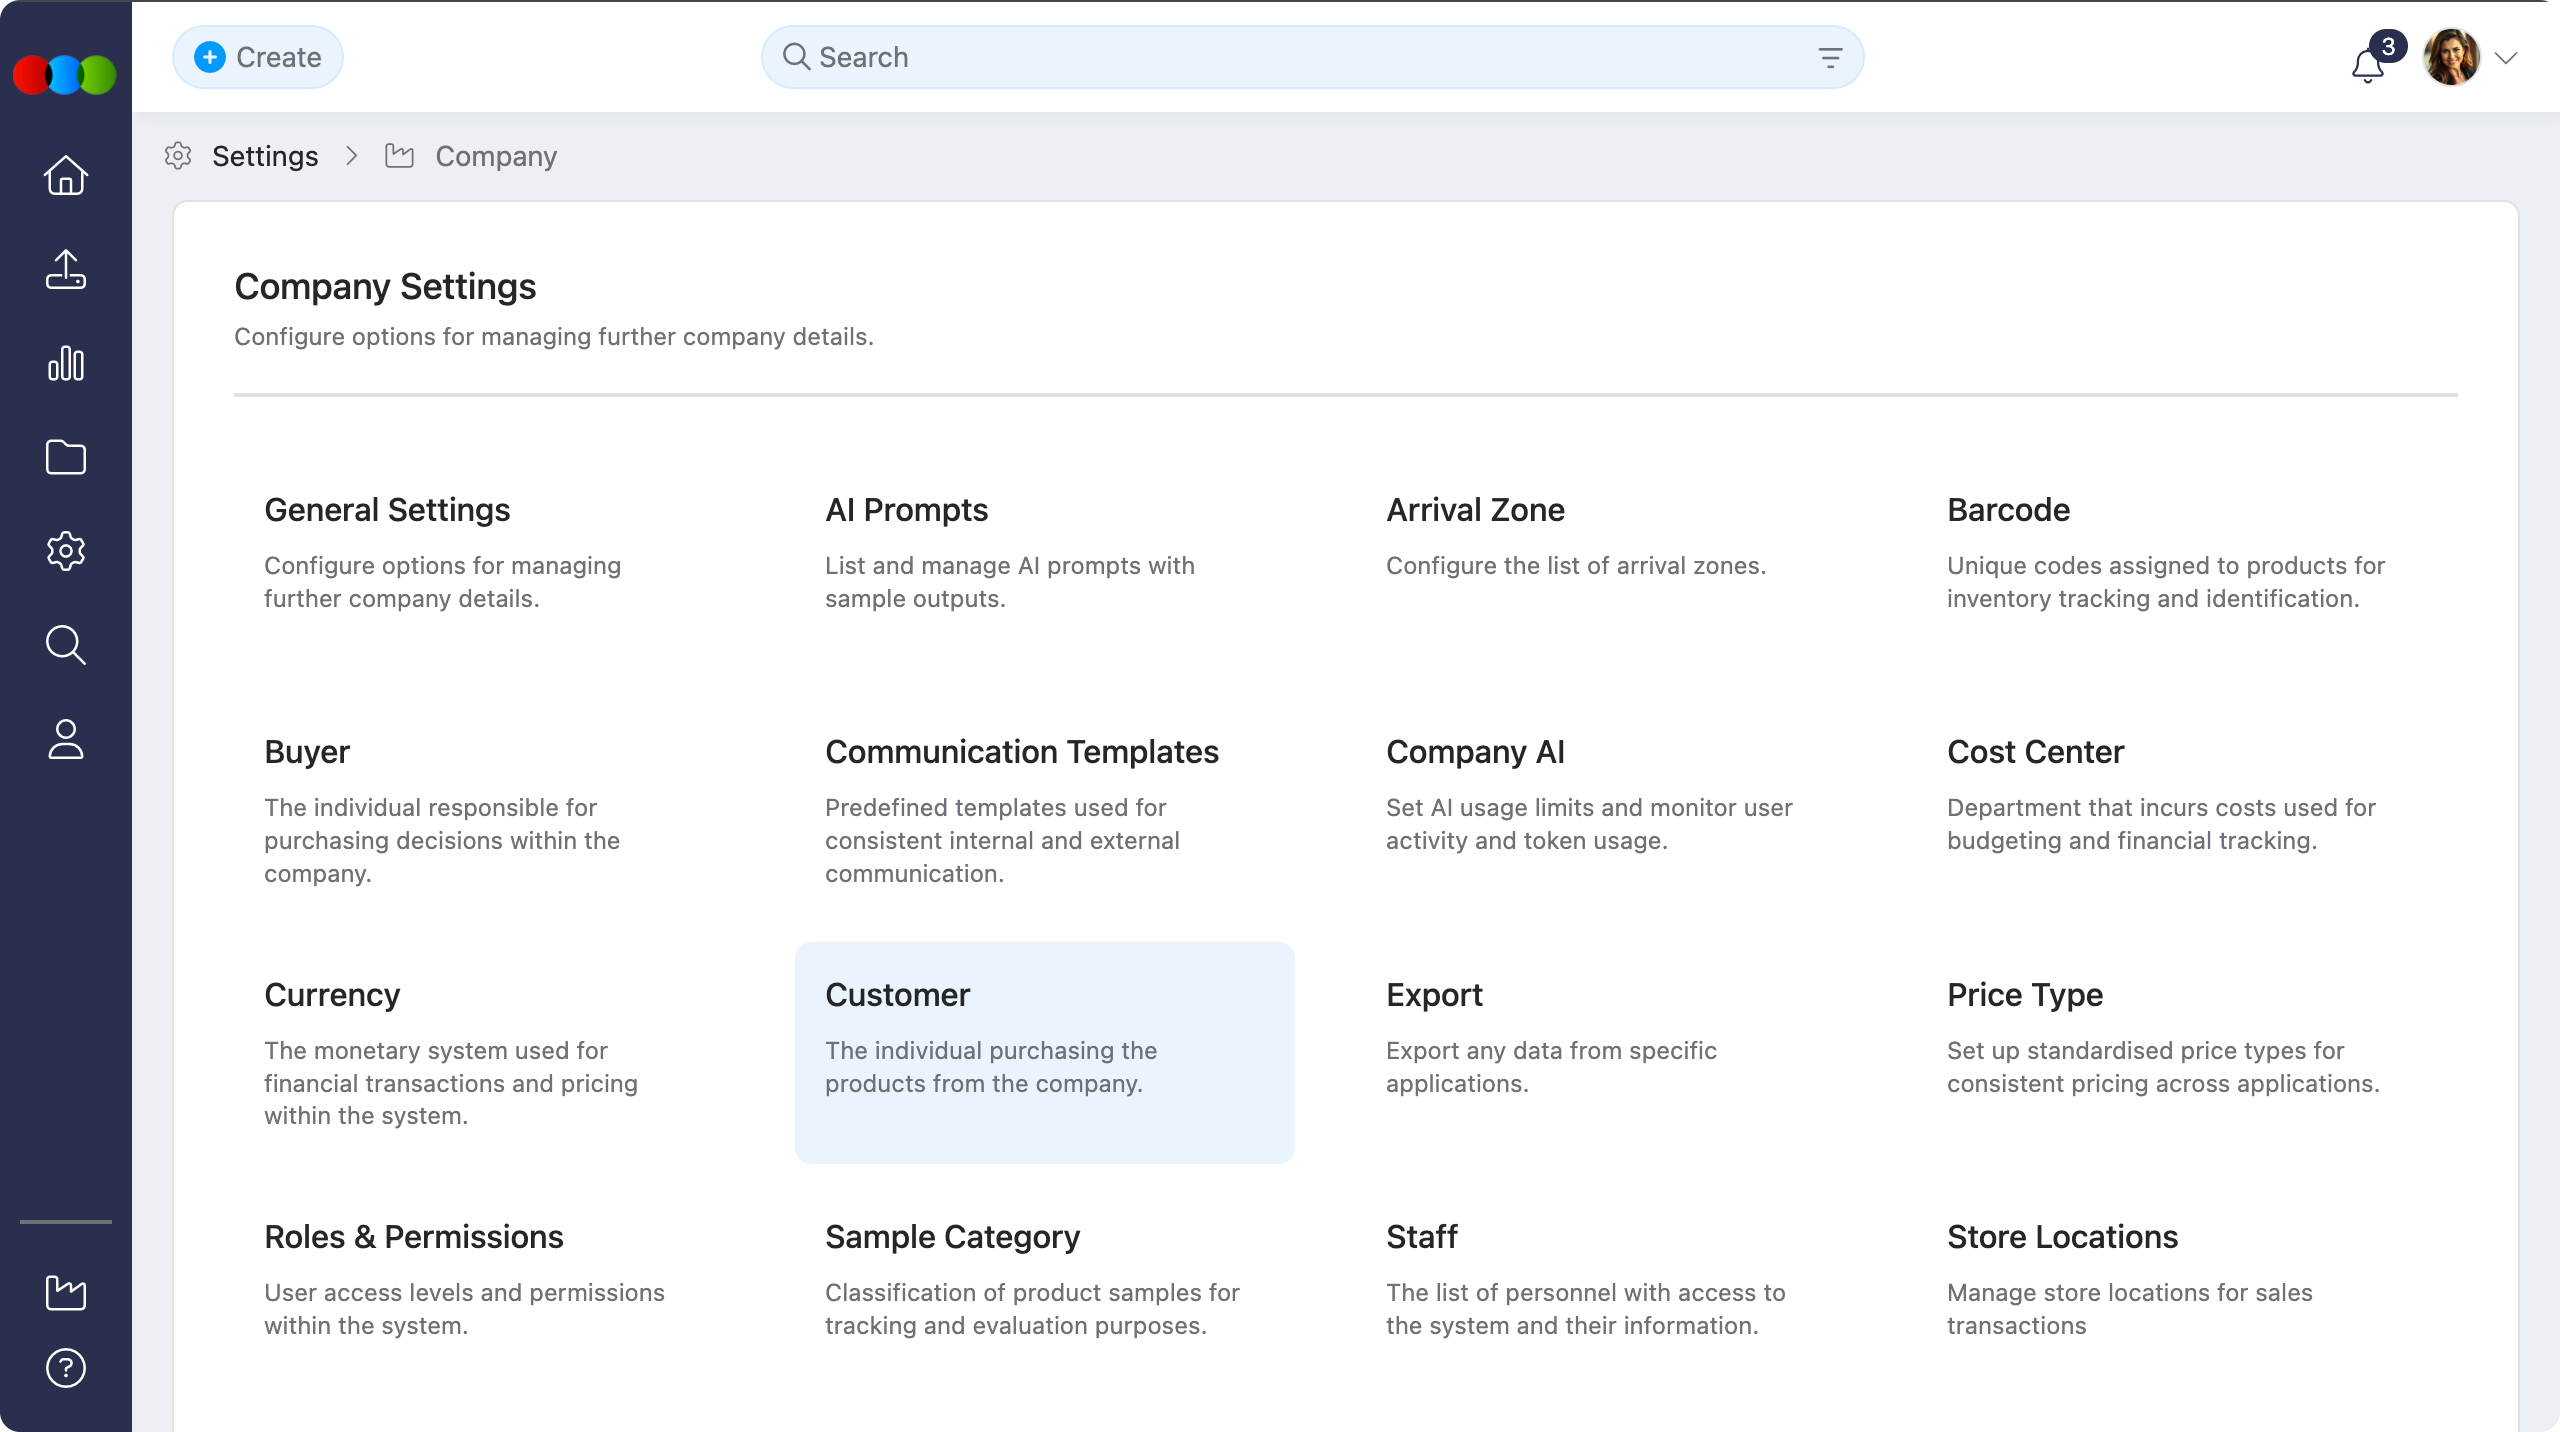The image size is (2560, 1432).
Task: Open the Customer settings card
Action: point(1045,1053)
